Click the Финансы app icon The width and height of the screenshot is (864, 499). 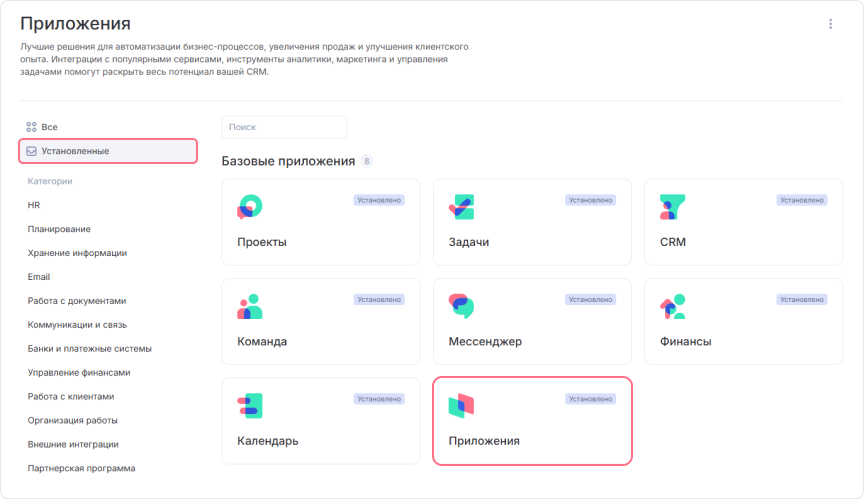672,306
